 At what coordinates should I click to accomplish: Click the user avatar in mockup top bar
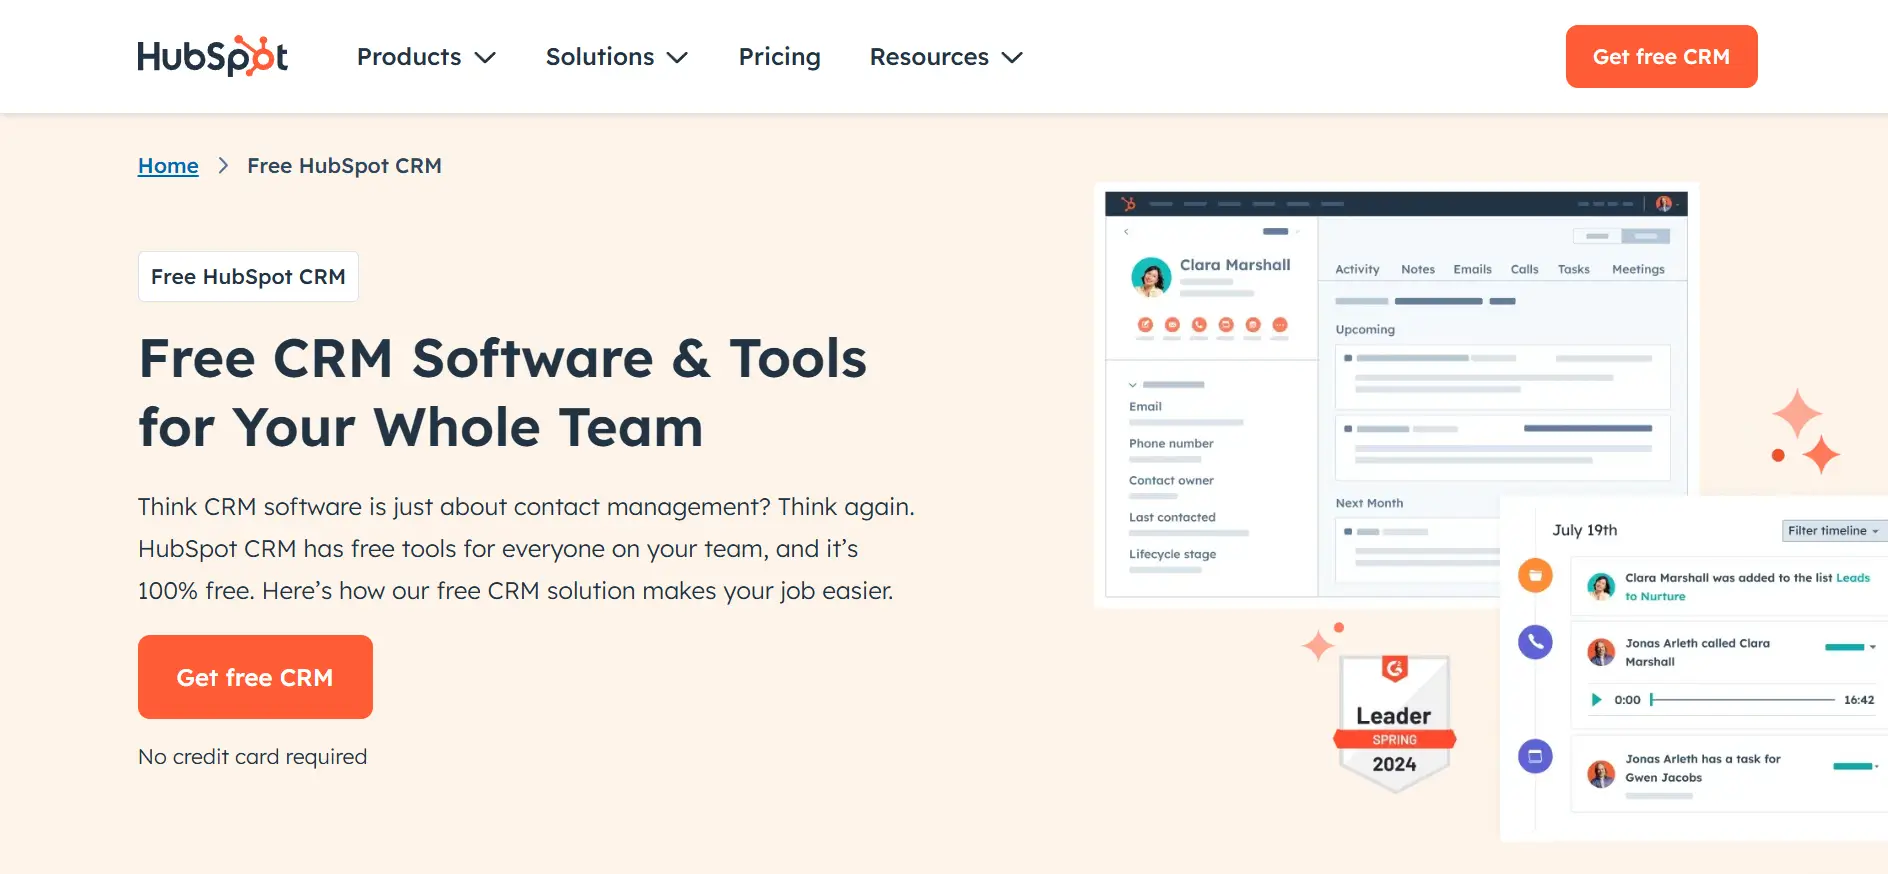click(x=1663, y=203)
